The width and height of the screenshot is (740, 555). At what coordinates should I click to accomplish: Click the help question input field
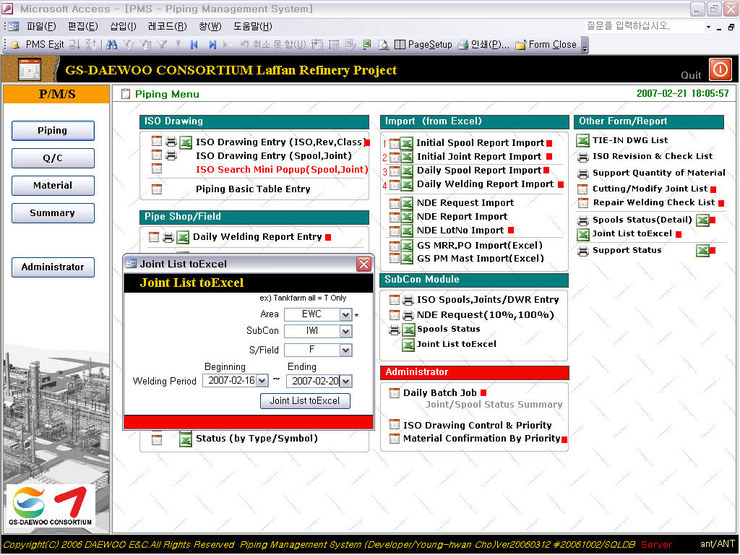coord(644,26)
